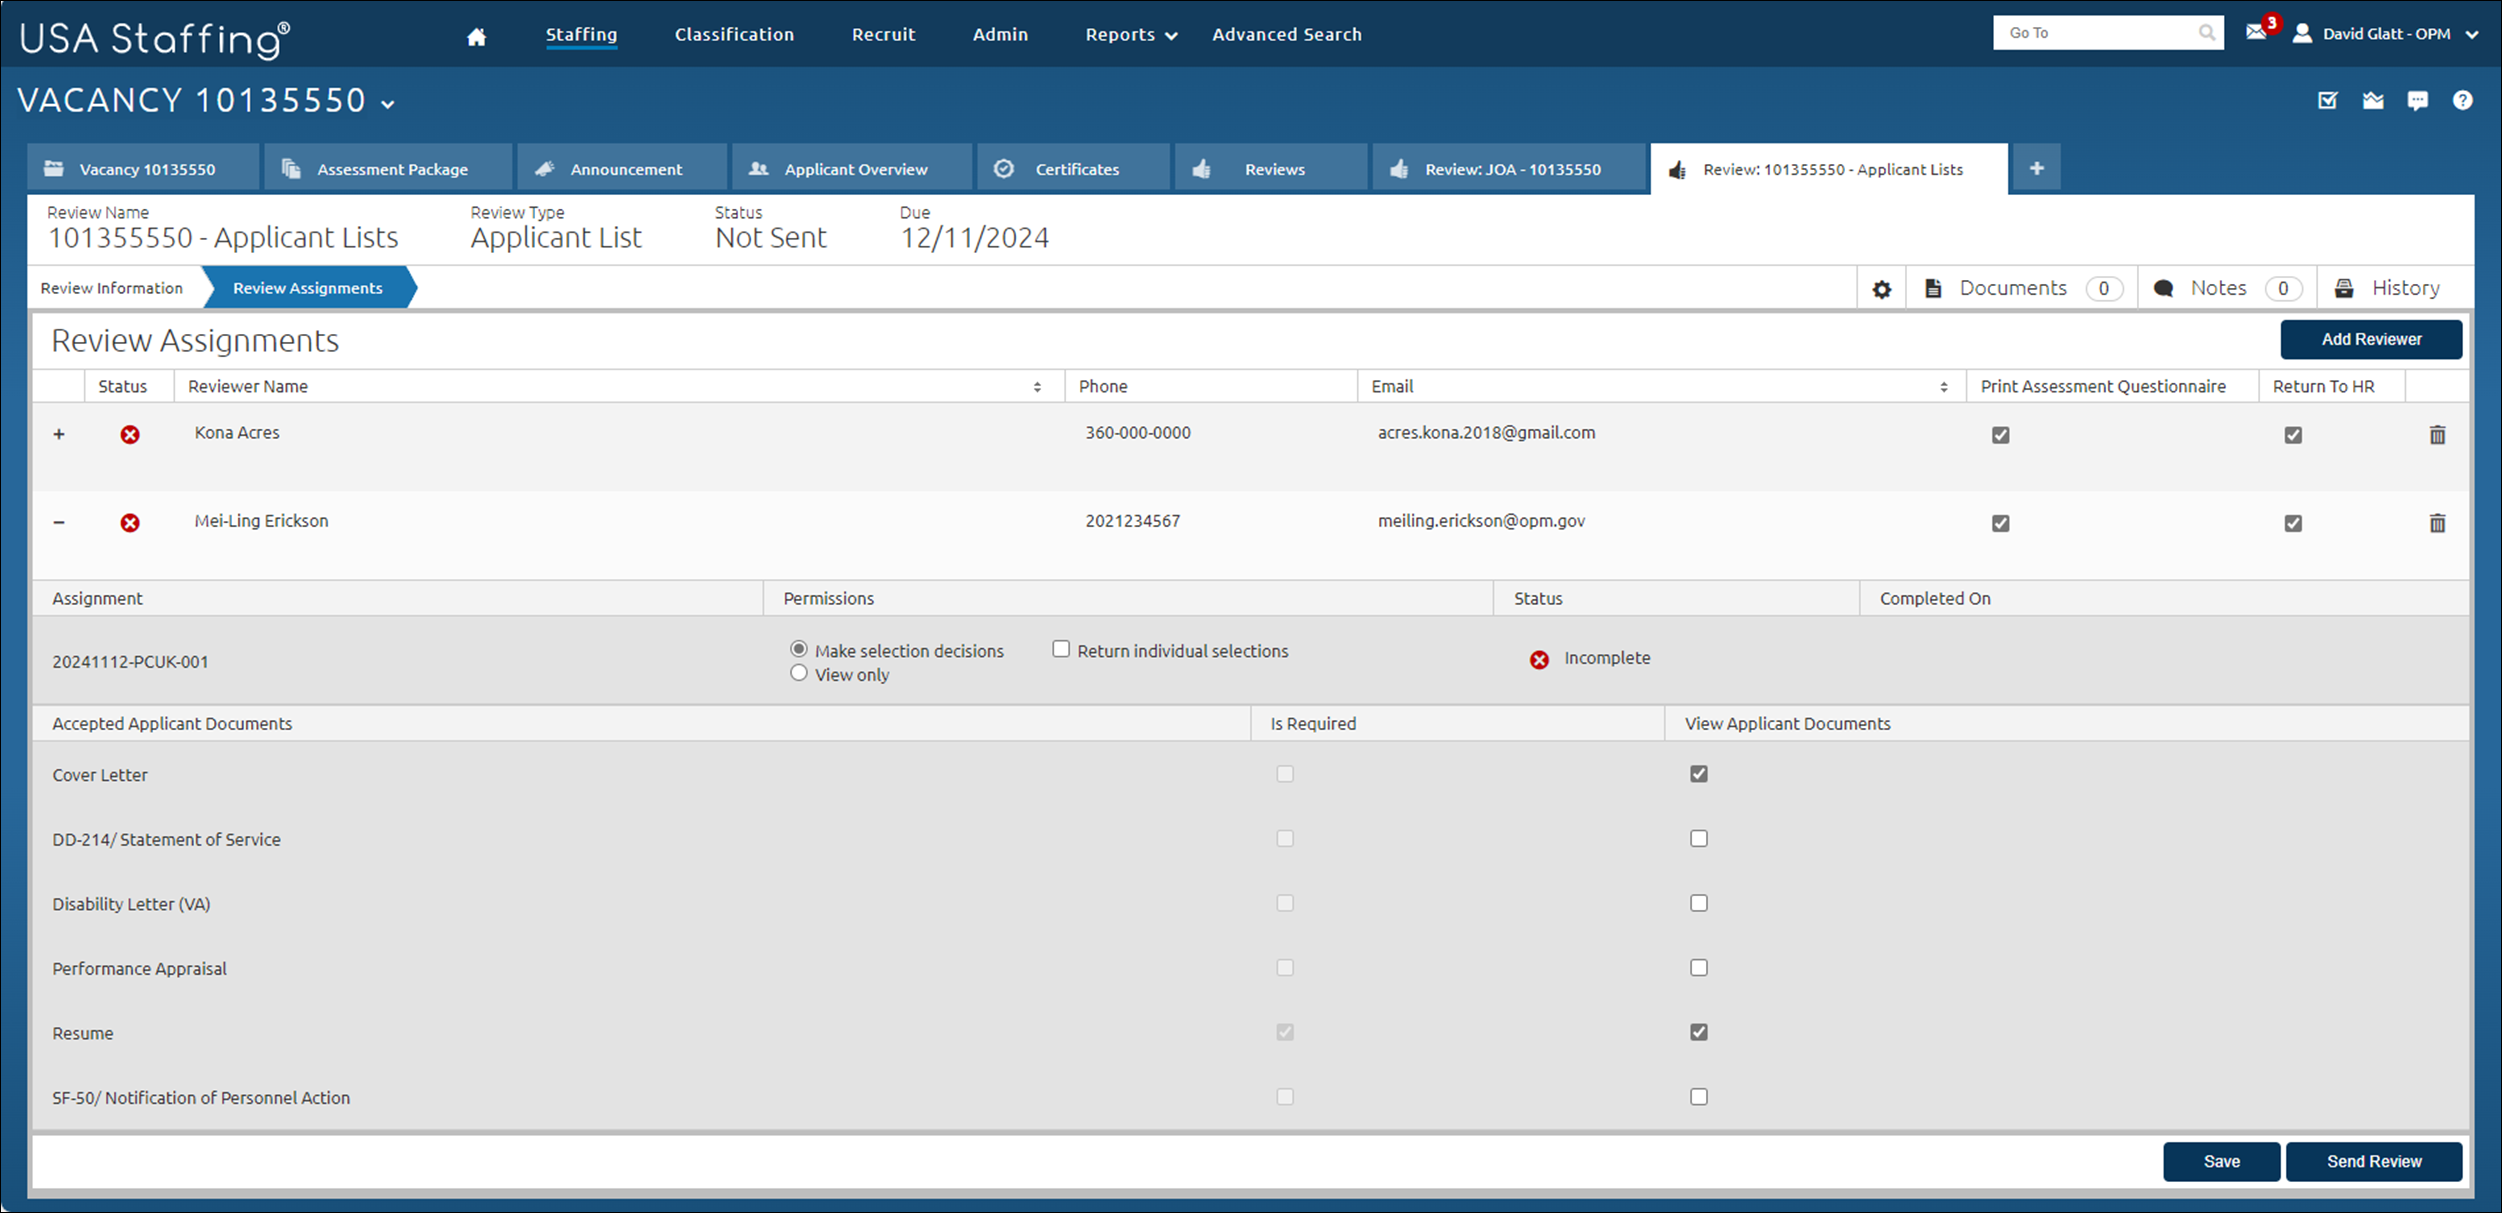Switch to Review: JOA - 10135550 tab
This screenshot has width=2502, height=1213.
click(x=1509, y=168)
